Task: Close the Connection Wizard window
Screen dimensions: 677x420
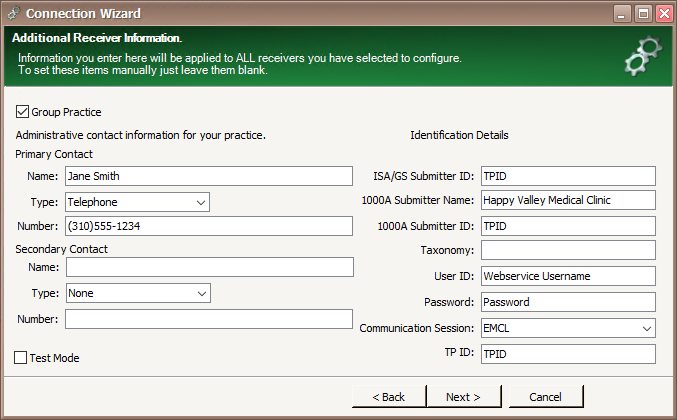Action: (664, 14)
